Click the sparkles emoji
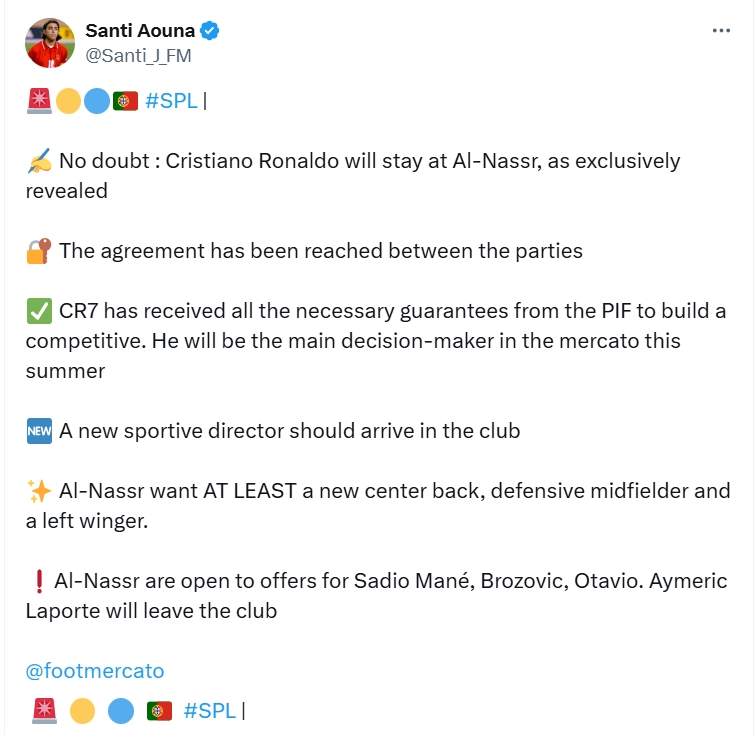The image size is (754, 735). point(39,491)
